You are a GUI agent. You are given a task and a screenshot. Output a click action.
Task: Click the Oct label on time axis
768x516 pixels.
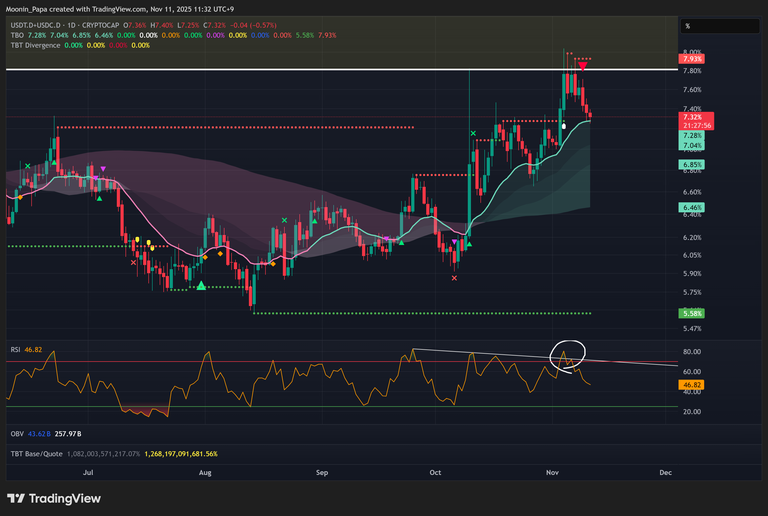[x=435, y=468]
